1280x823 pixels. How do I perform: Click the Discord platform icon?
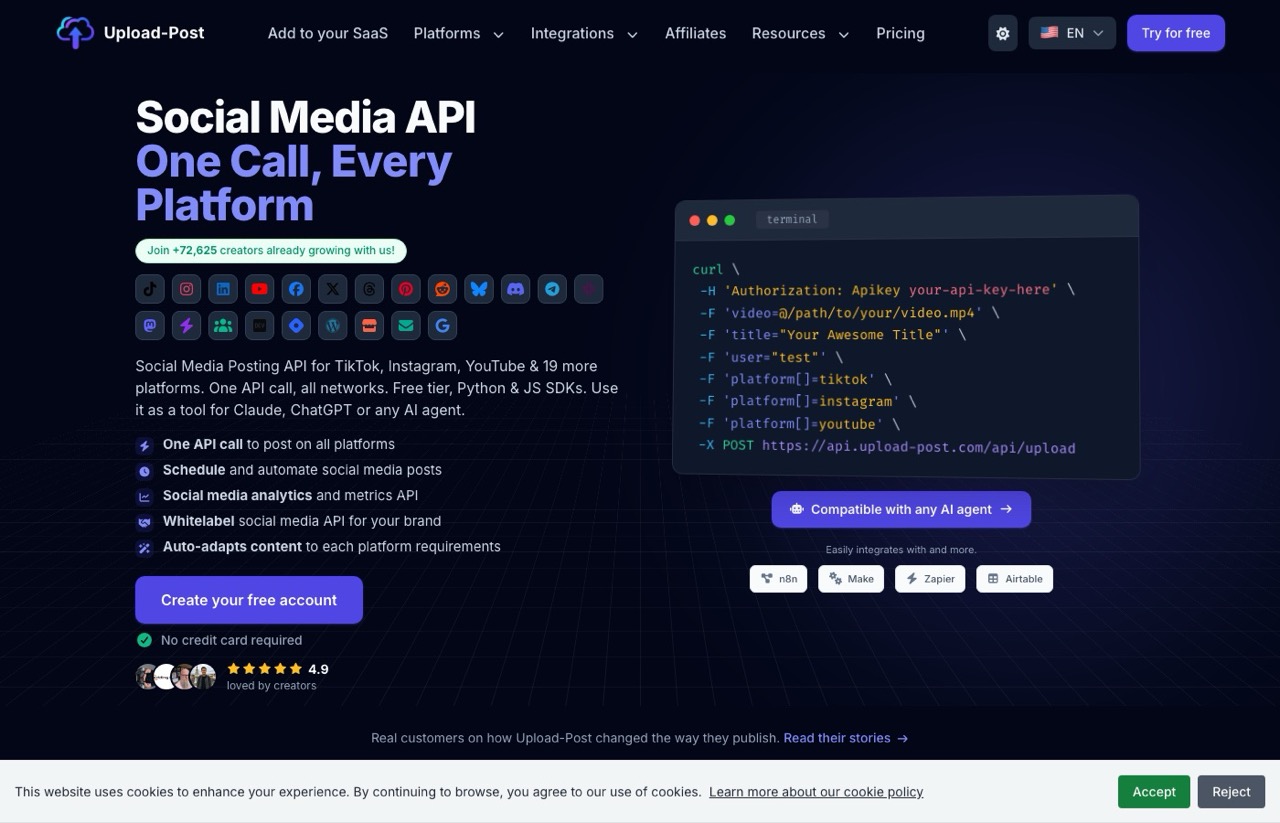point(515,289)
